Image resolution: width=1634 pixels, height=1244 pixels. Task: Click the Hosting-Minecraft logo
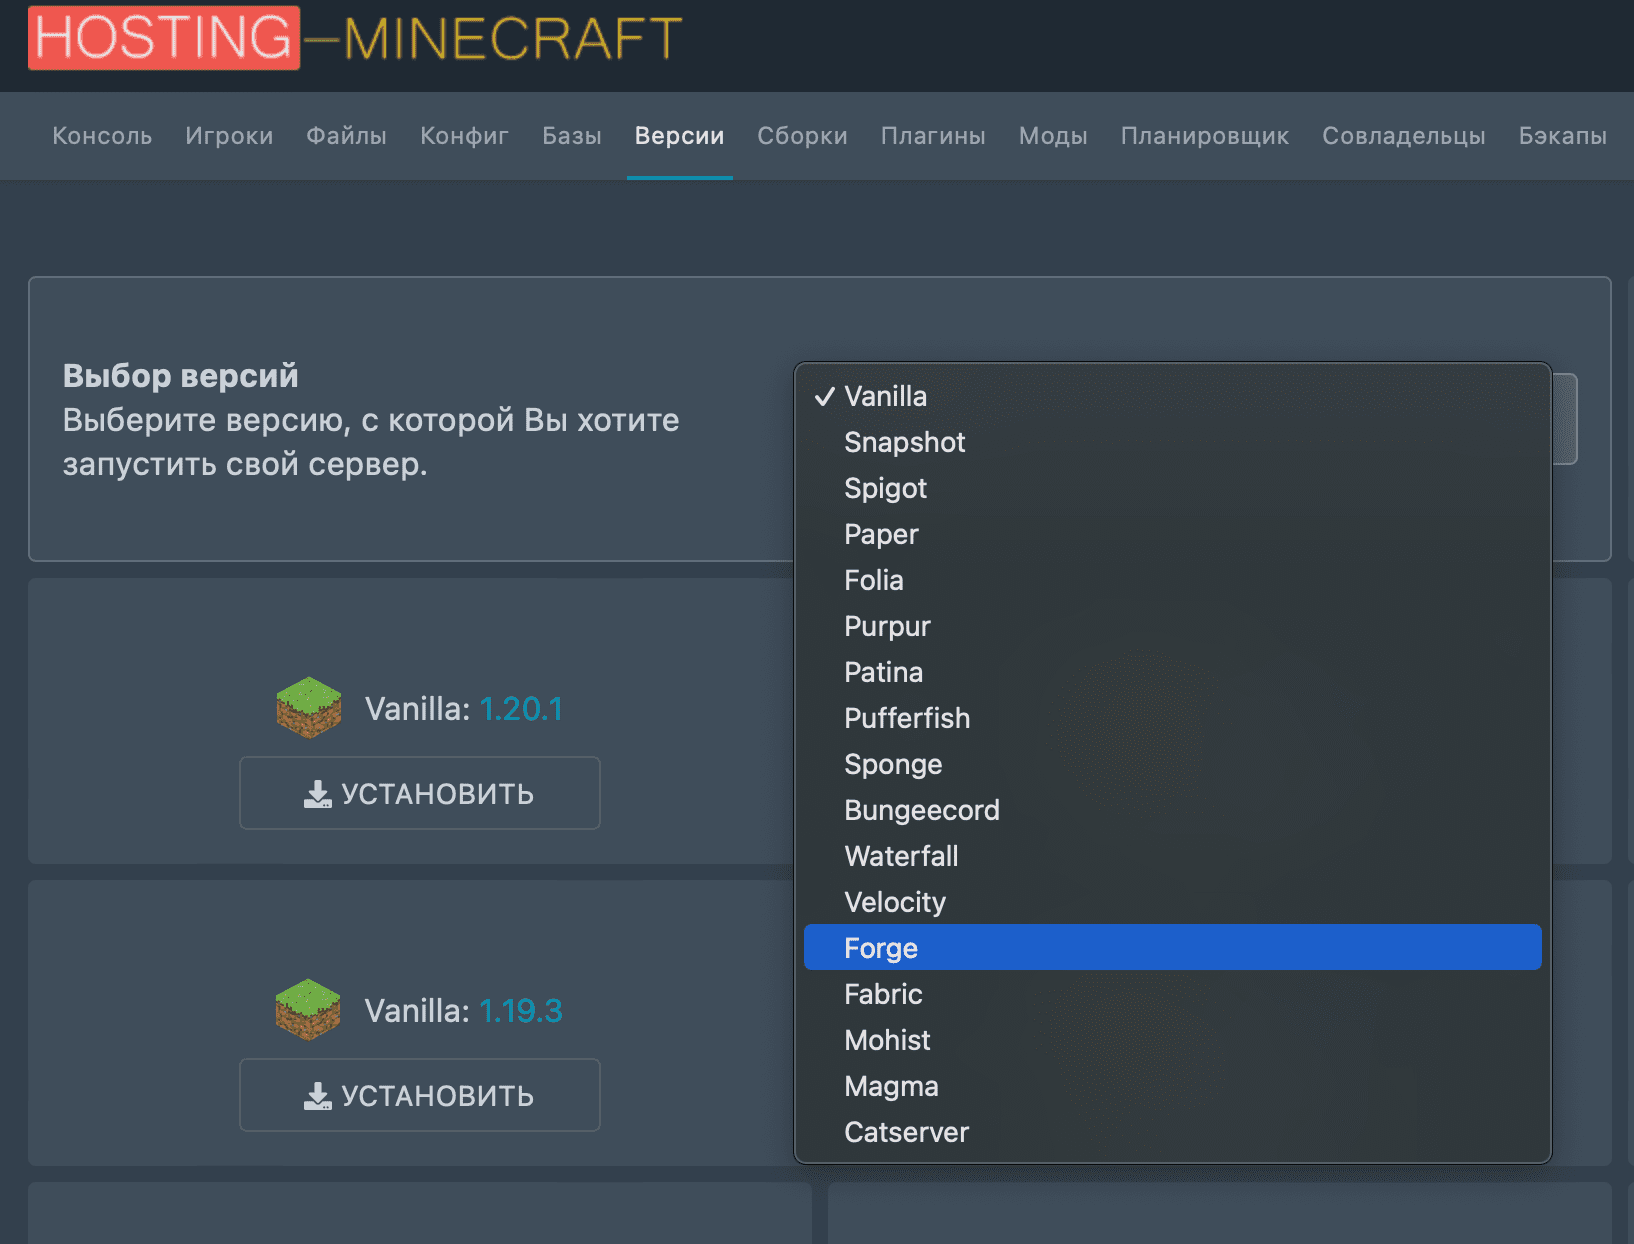[355, 38]
